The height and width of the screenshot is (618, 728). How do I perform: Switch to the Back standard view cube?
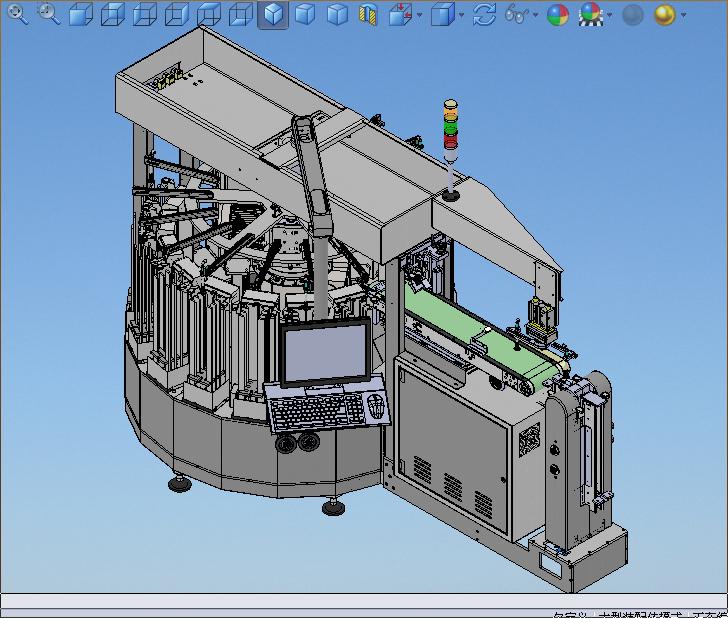tap(113, 14)
